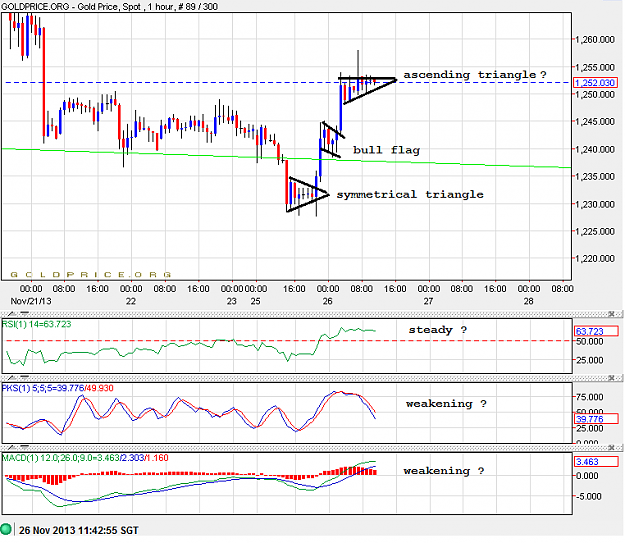625x543 pixels.
Task: Close the PKS stochastic indicator pane
Action: point(611,378)
